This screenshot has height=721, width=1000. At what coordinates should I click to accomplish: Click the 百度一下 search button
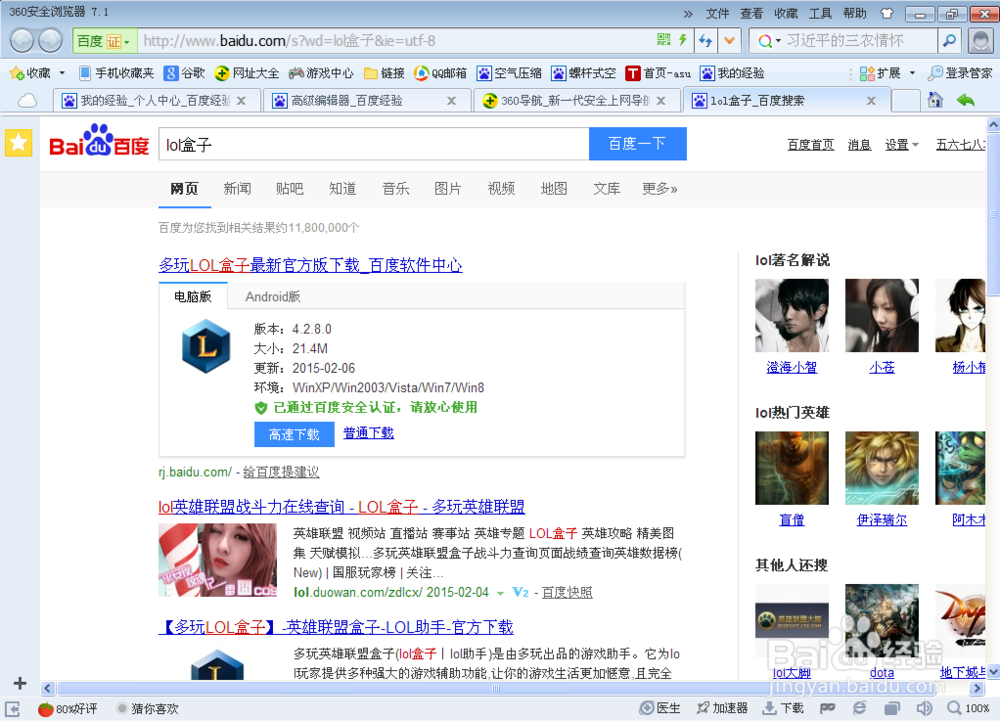637,144
